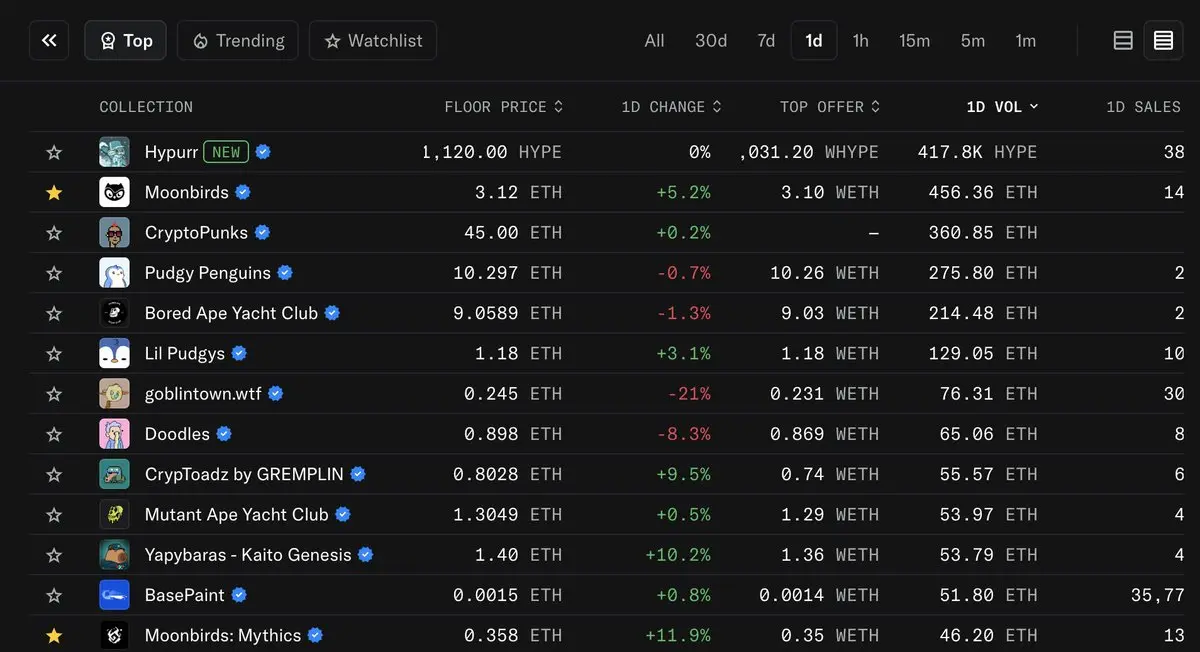Image resolution: width=1200 pixels, height=652 pixels.
Task: Open the Yapybaras - Kaito Genesis link
Action: click(x=248, y=555)
